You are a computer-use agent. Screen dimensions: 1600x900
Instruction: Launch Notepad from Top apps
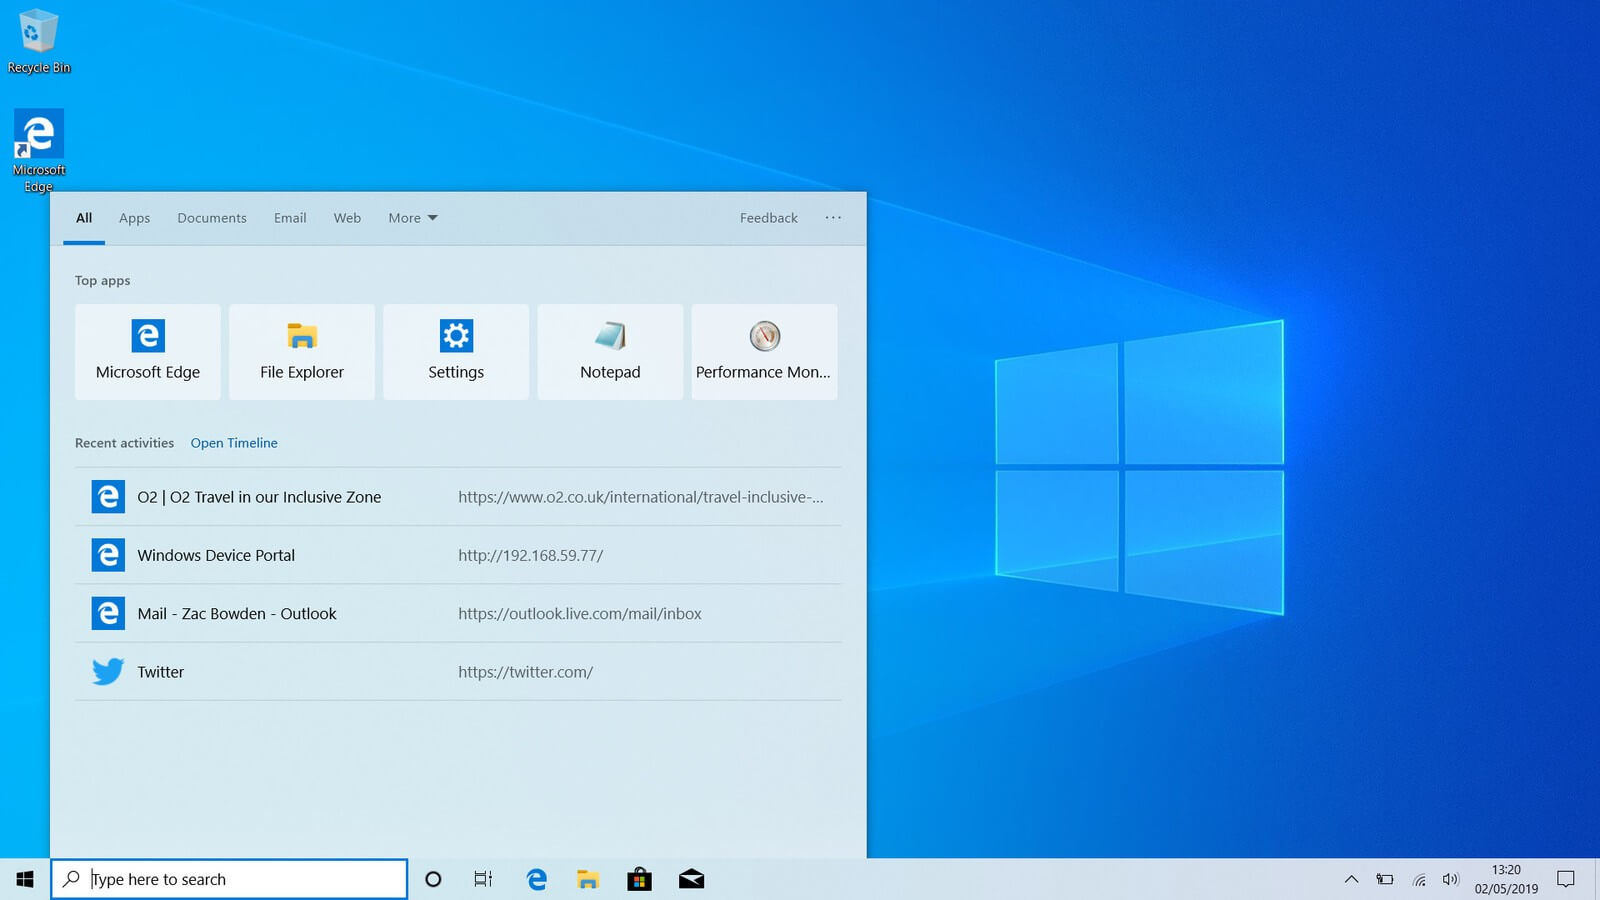pos(609,351)
